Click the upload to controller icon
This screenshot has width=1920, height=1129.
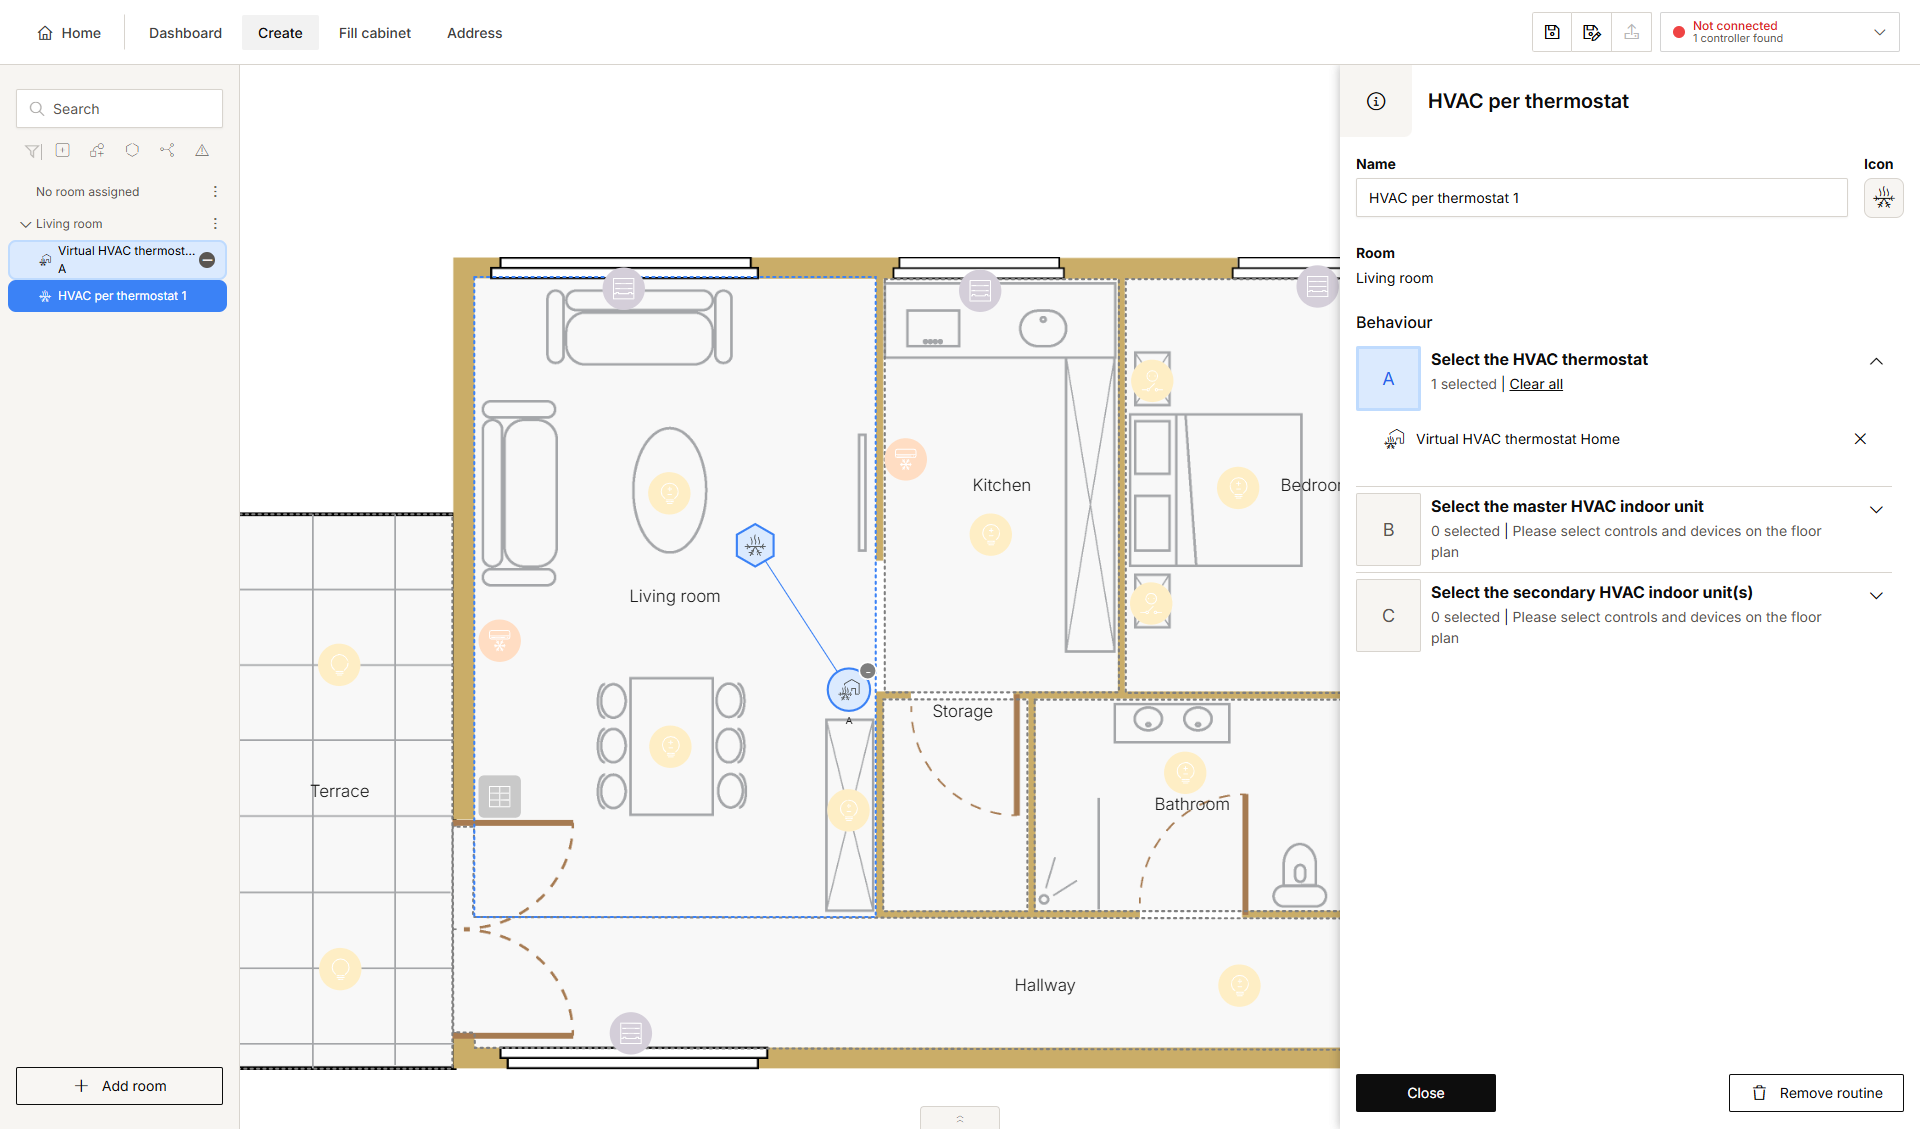click(1632, 32)
